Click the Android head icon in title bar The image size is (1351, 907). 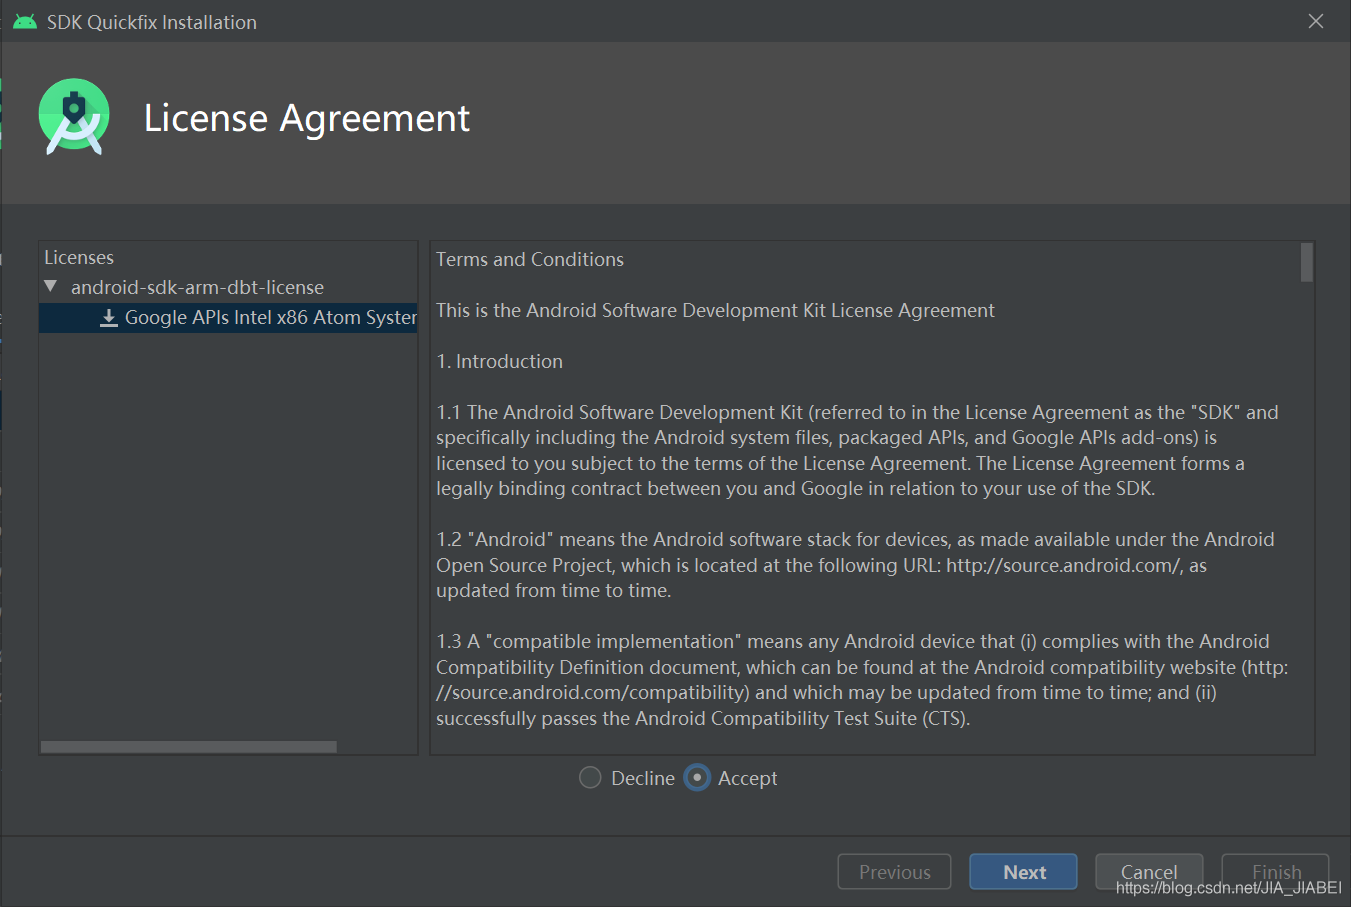pos(25,22)
